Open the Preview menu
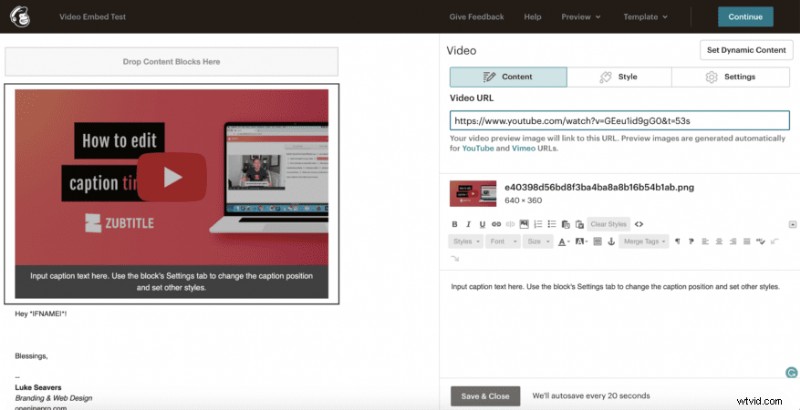Viewport: 800px width, 410px height. (x=581, y=17)
